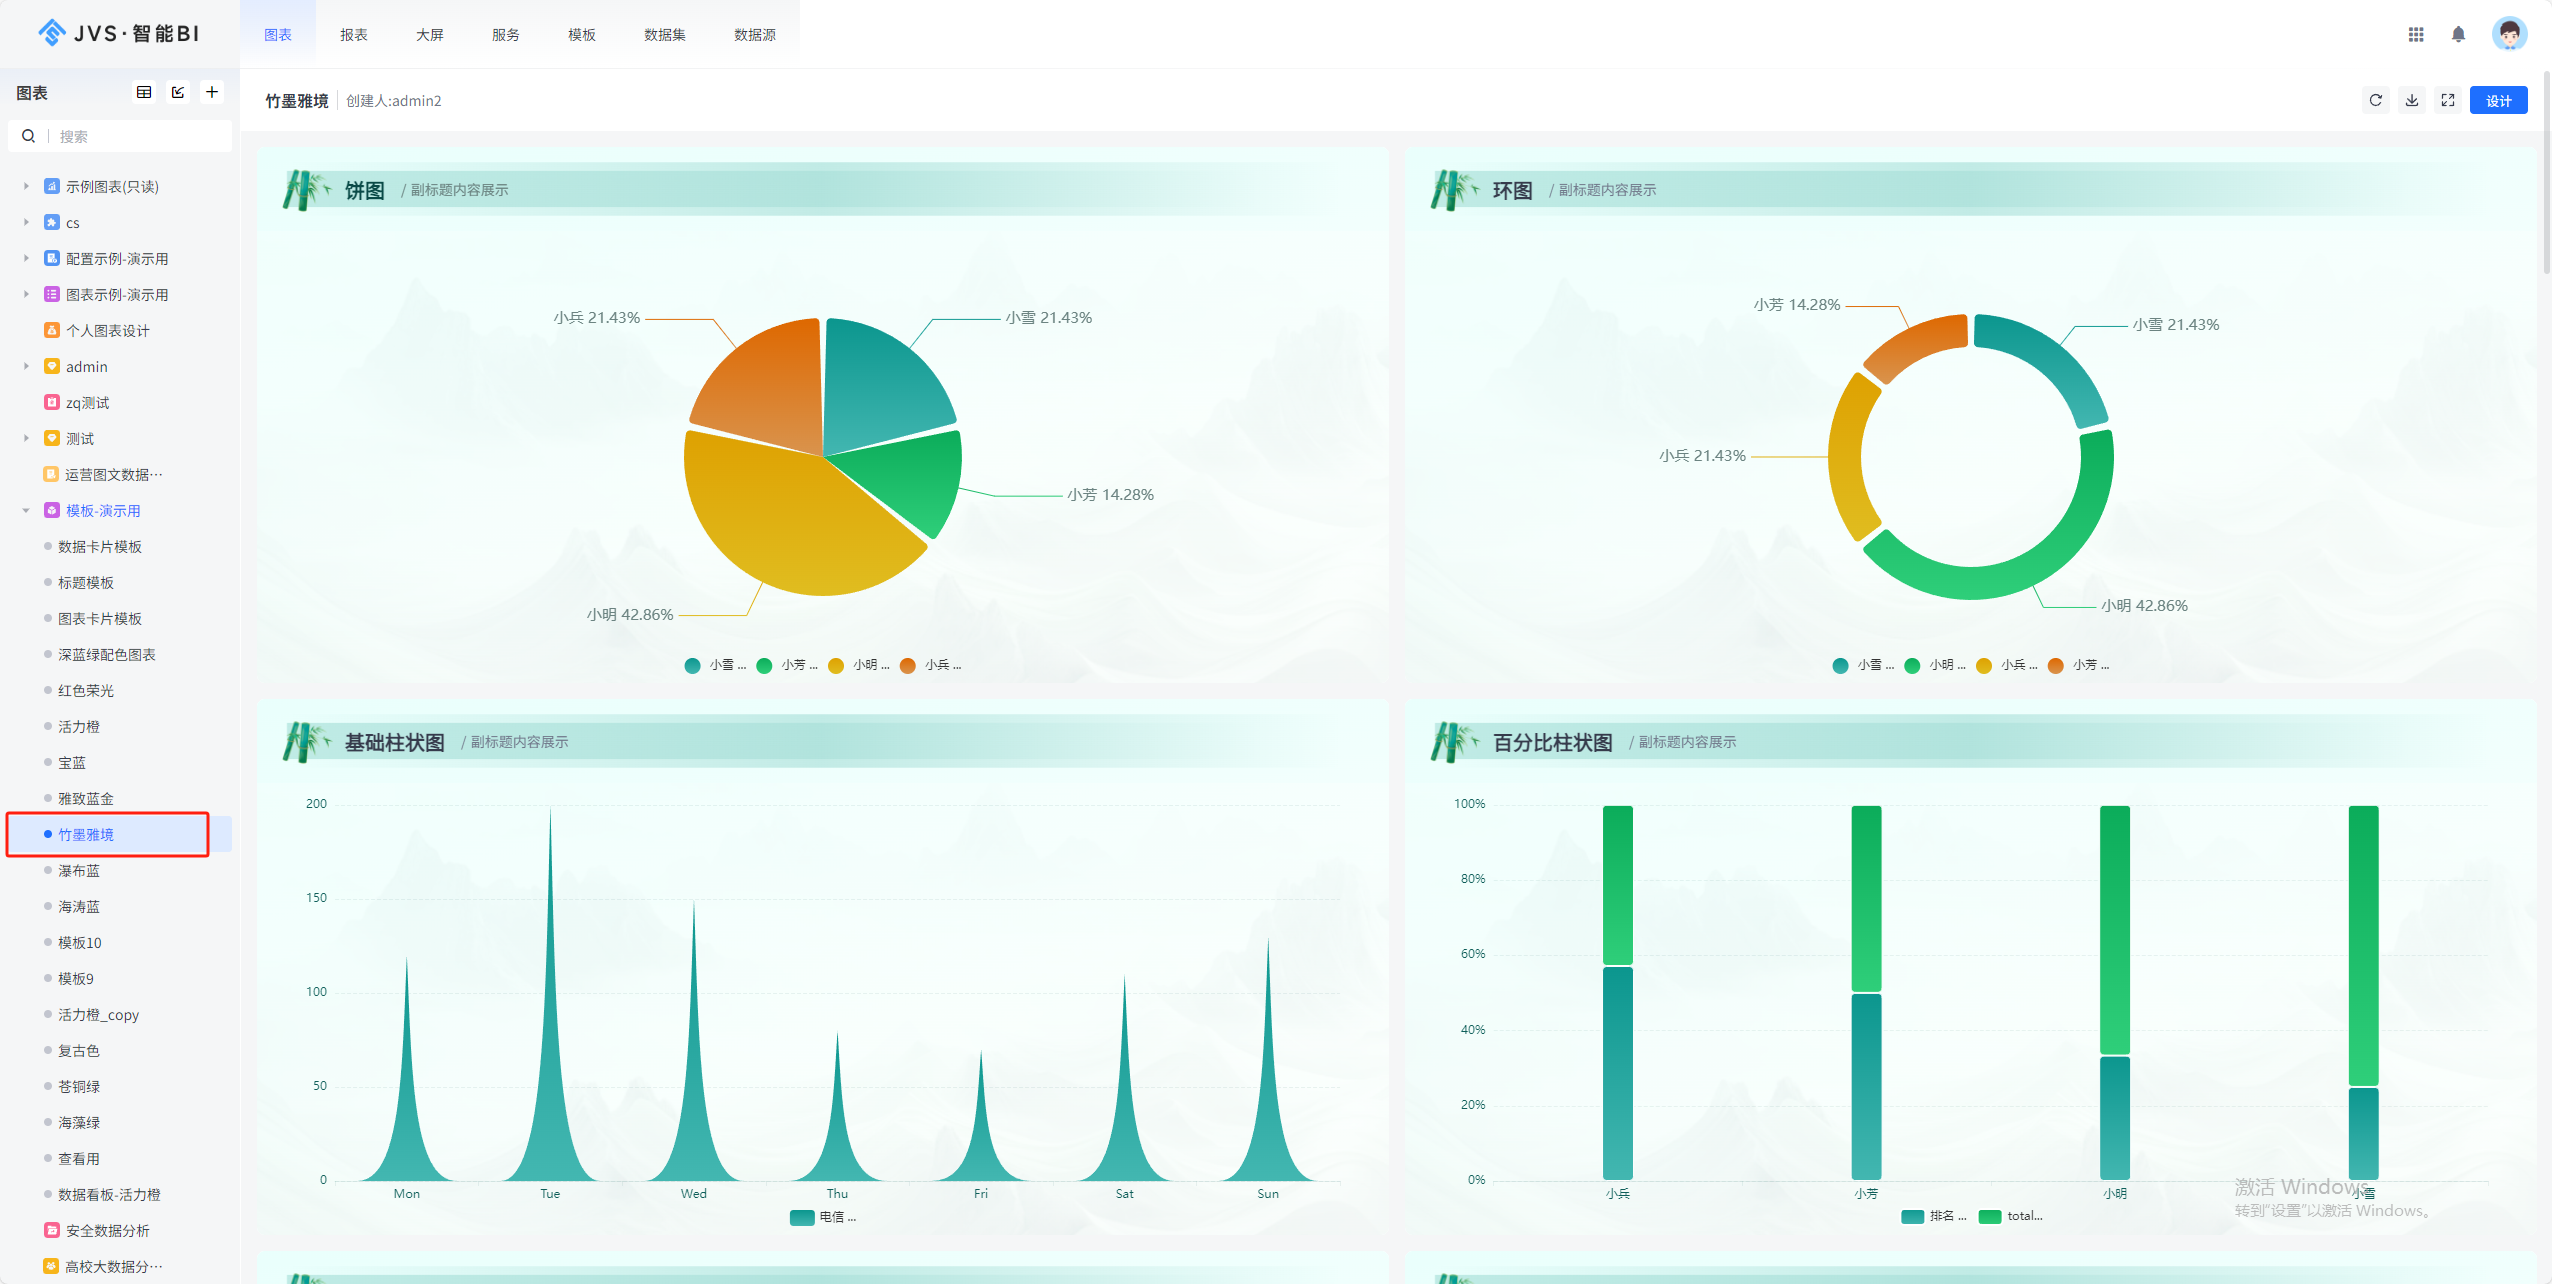2552x1284 pixels.
Task: Click the blue 设计 button
Action: 2499,100
